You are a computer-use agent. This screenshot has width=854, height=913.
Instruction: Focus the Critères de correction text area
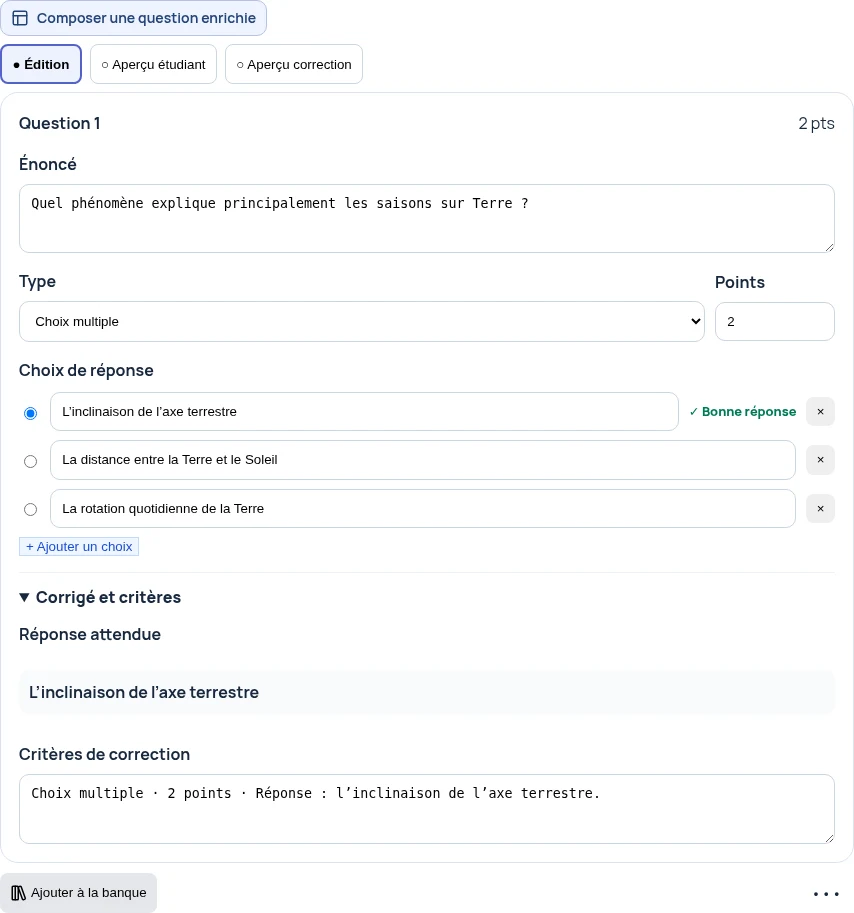tap(427, 809)
